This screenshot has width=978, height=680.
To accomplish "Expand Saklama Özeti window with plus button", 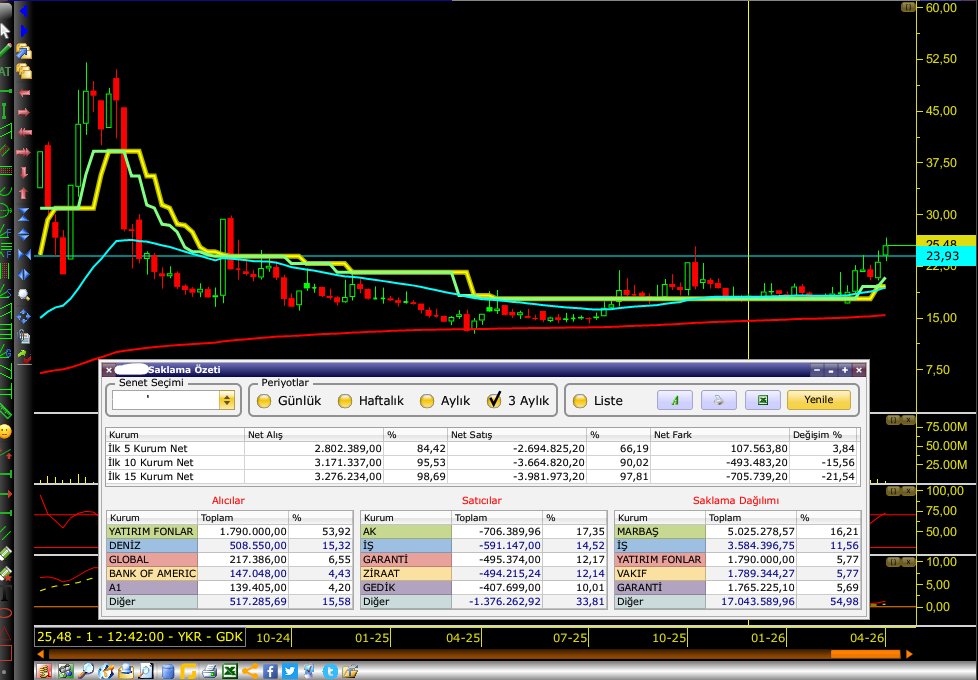I will [x=845, y=370].
